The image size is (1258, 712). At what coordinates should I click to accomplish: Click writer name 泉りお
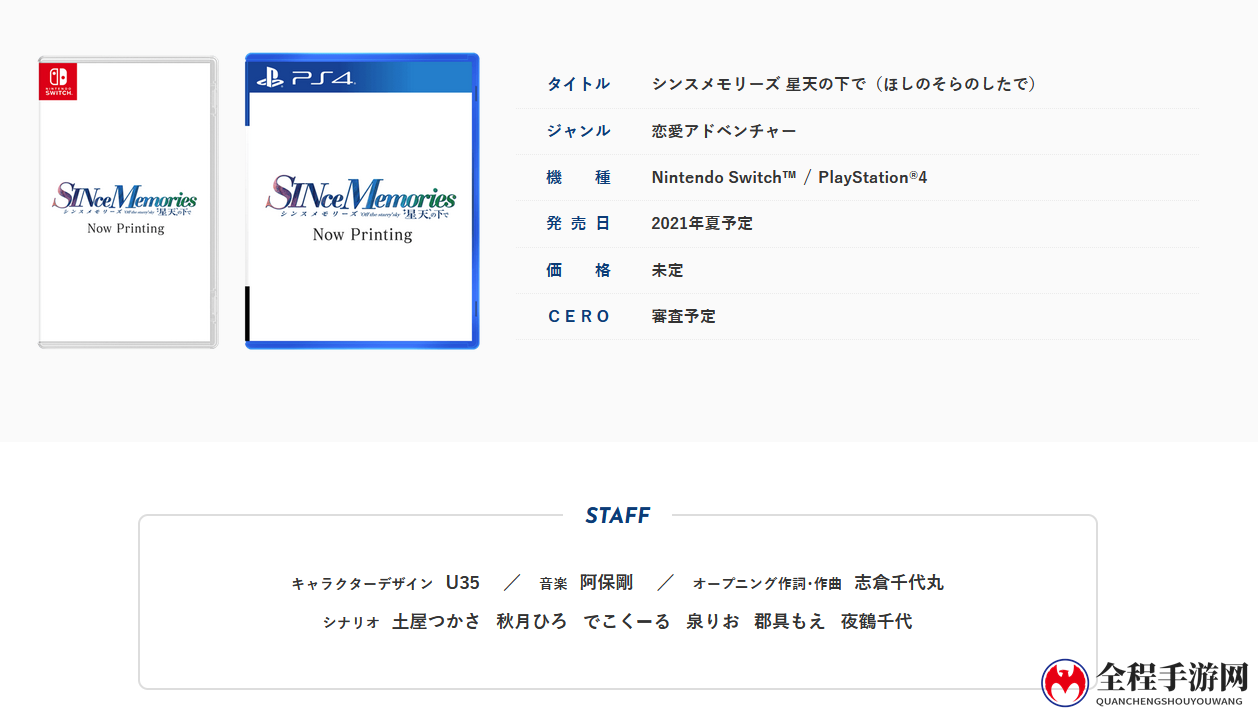point(712,621)
